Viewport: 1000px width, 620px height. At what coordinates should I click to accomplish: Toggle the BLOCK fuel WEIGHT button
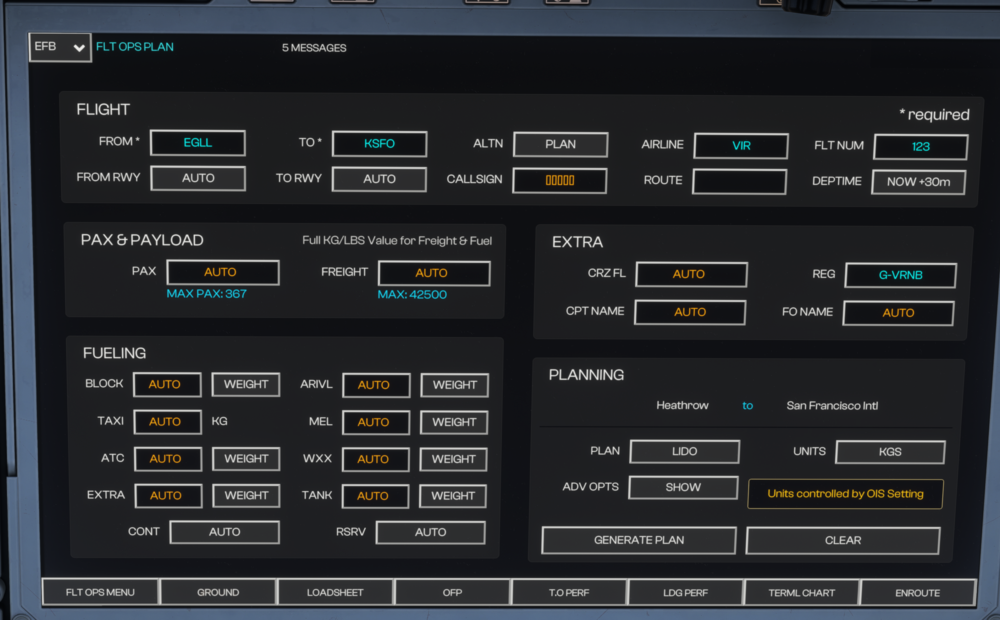pos(246,384)
